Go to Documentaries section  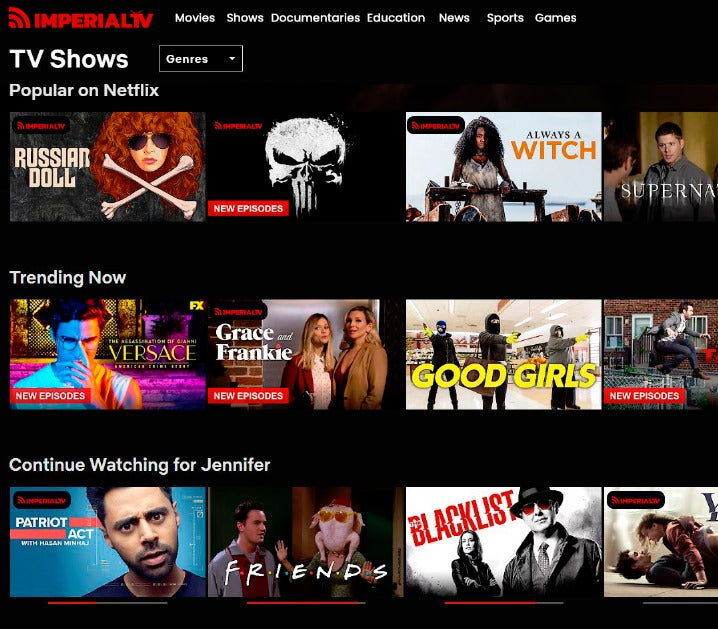click(315, 18)
